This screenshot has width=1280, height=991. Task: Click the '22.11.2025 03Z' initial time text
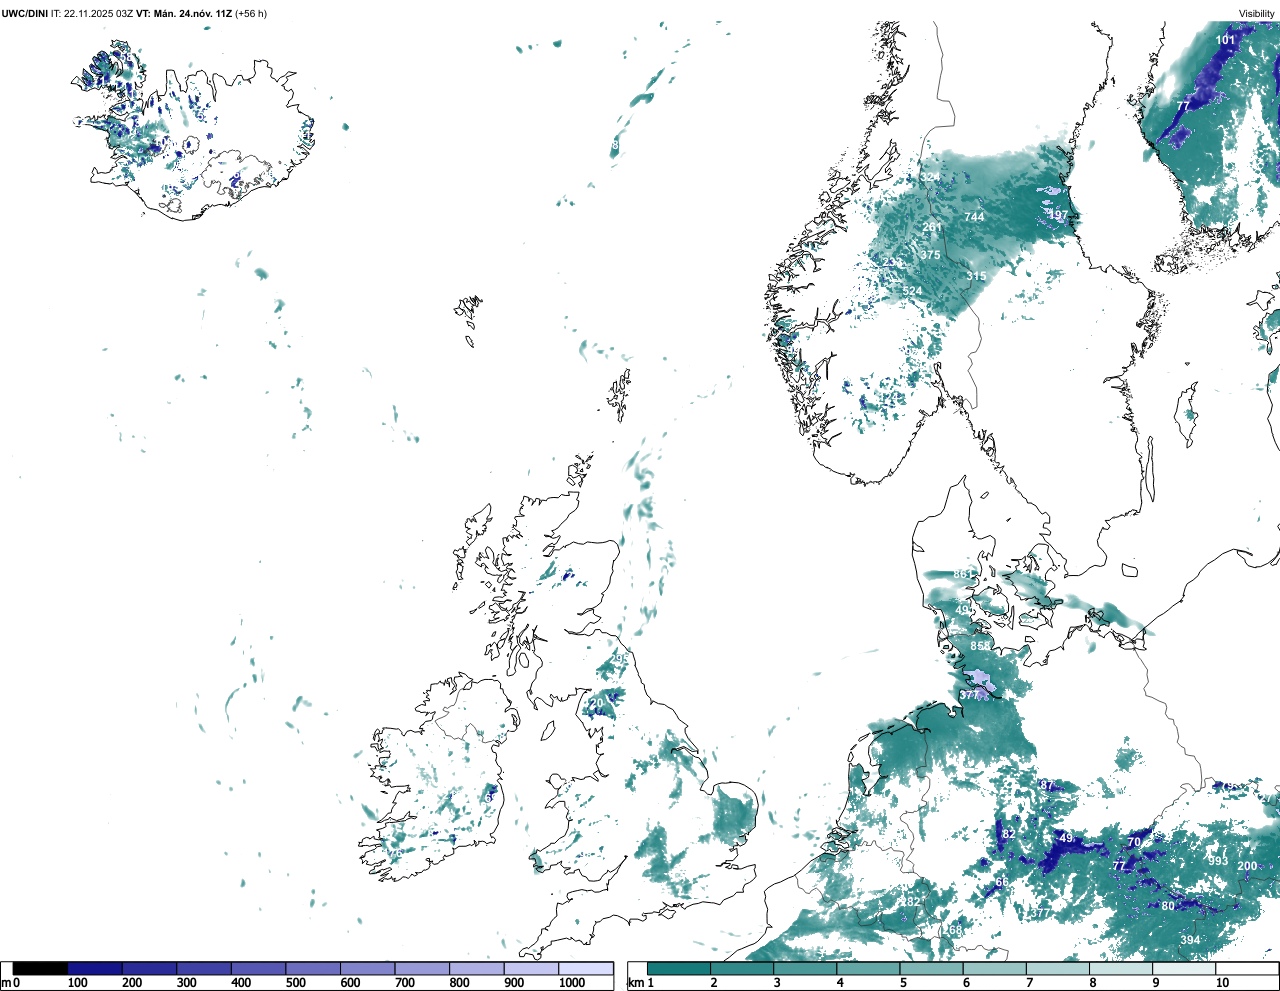(98, 14)
